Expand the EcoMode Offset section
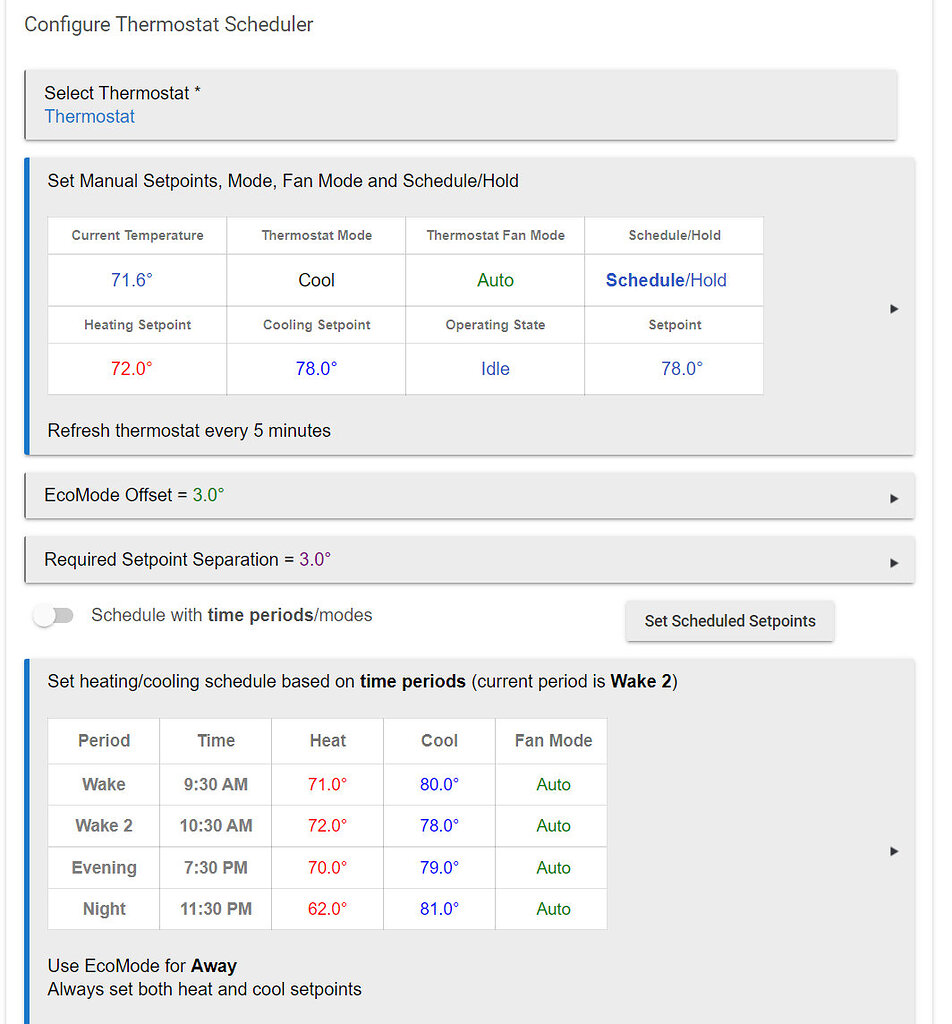The height and width of the screenshot is (1024, 952). 893,496
